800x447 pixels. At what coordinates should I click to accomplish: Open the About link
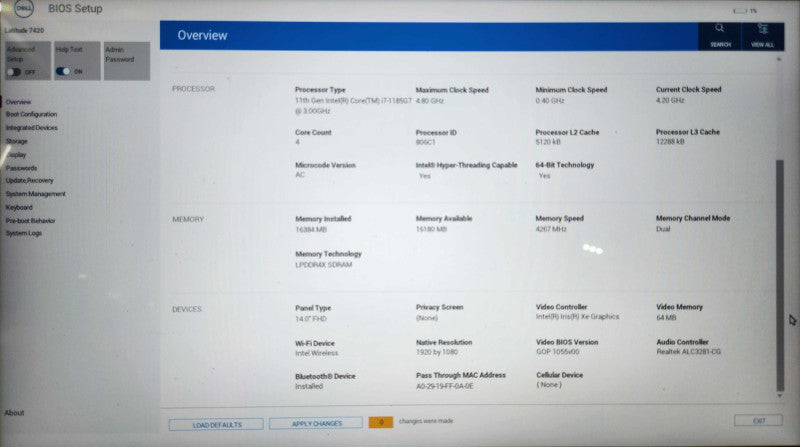coord(14,413)
